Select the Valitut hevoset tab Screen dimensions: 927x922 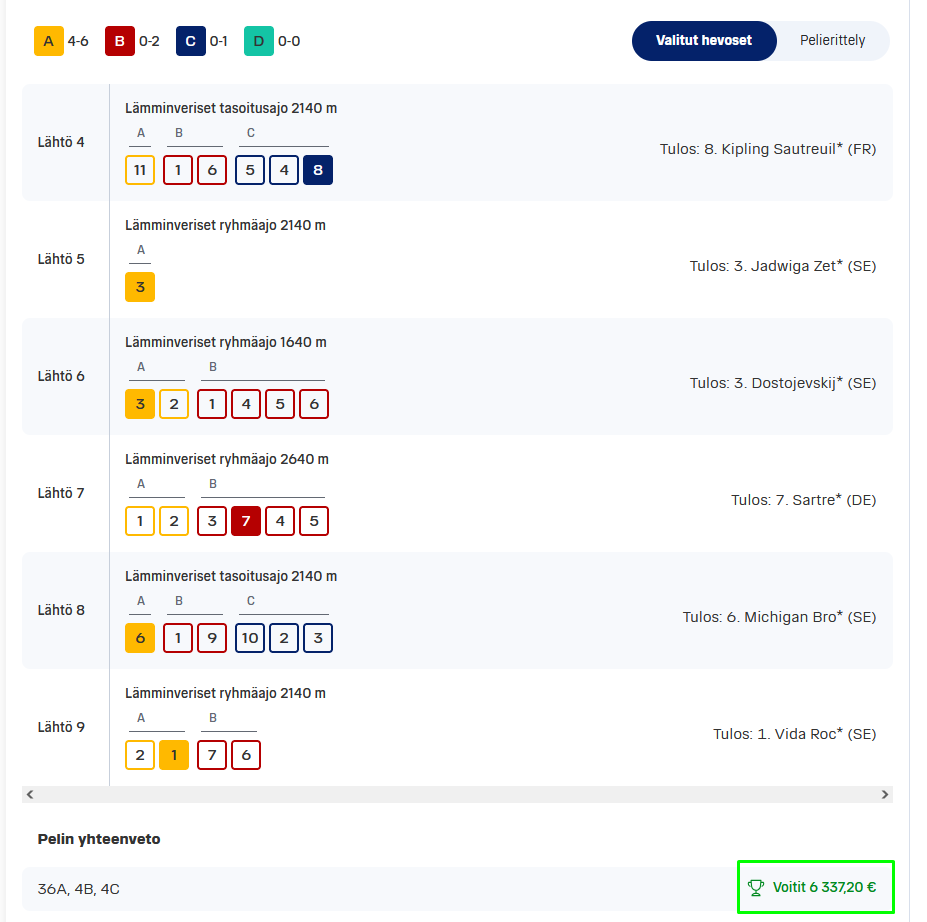click(703, 41)
